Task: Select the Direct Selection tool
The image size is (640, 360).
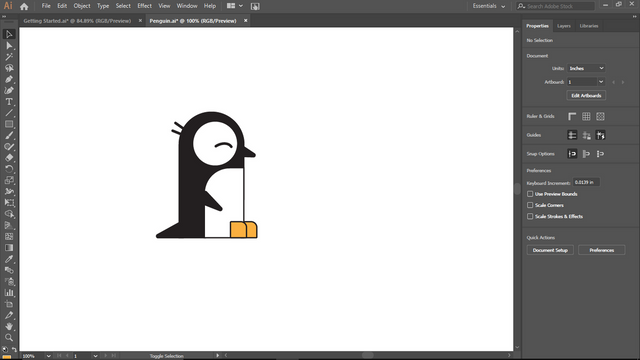Action: click(x=9, y=45)
